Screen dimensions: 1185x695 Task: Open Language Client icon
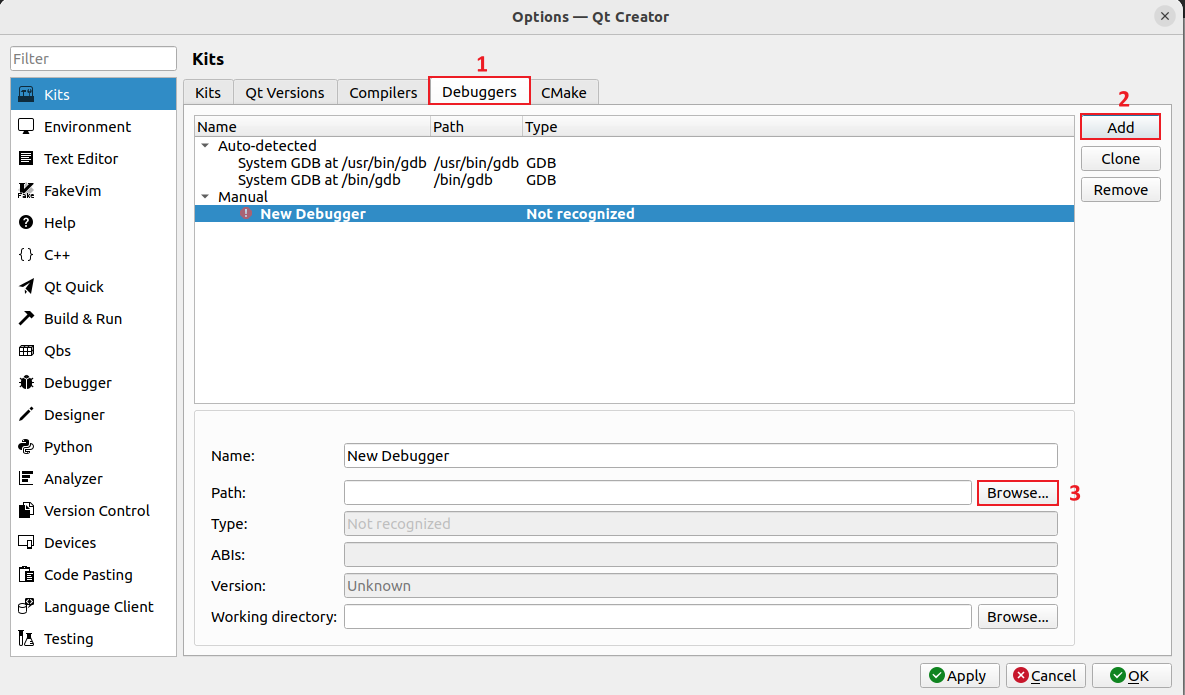click(x=26, y=606)
